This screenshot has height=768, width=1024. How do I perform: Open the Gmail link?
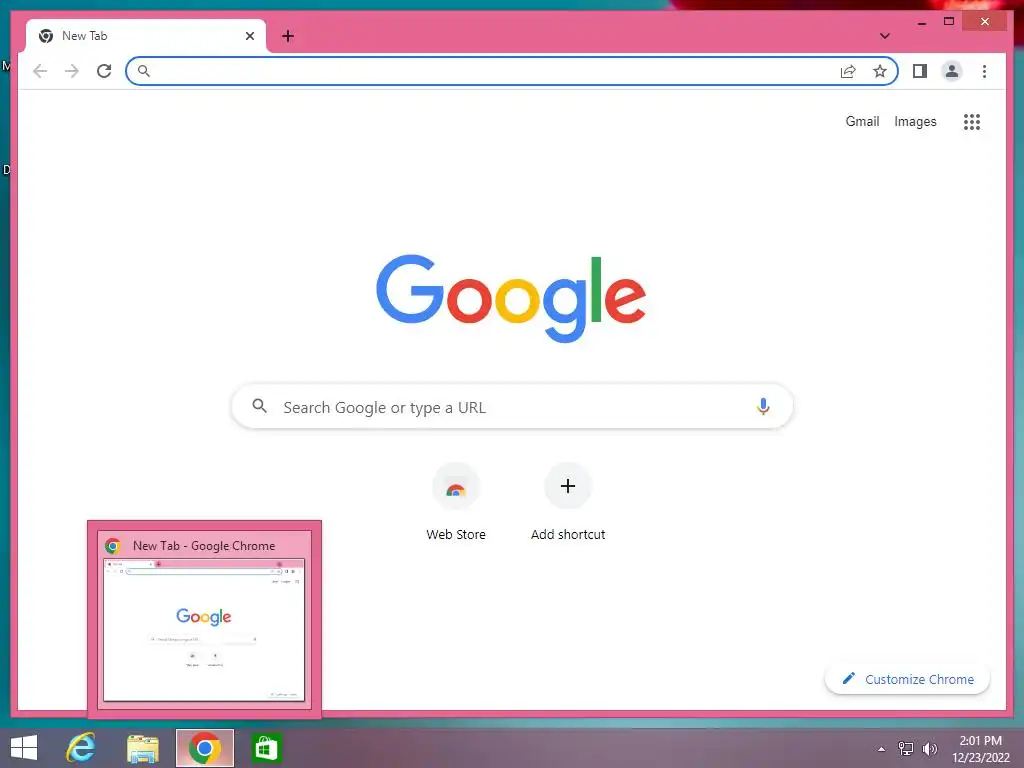(x=862, y=121)
